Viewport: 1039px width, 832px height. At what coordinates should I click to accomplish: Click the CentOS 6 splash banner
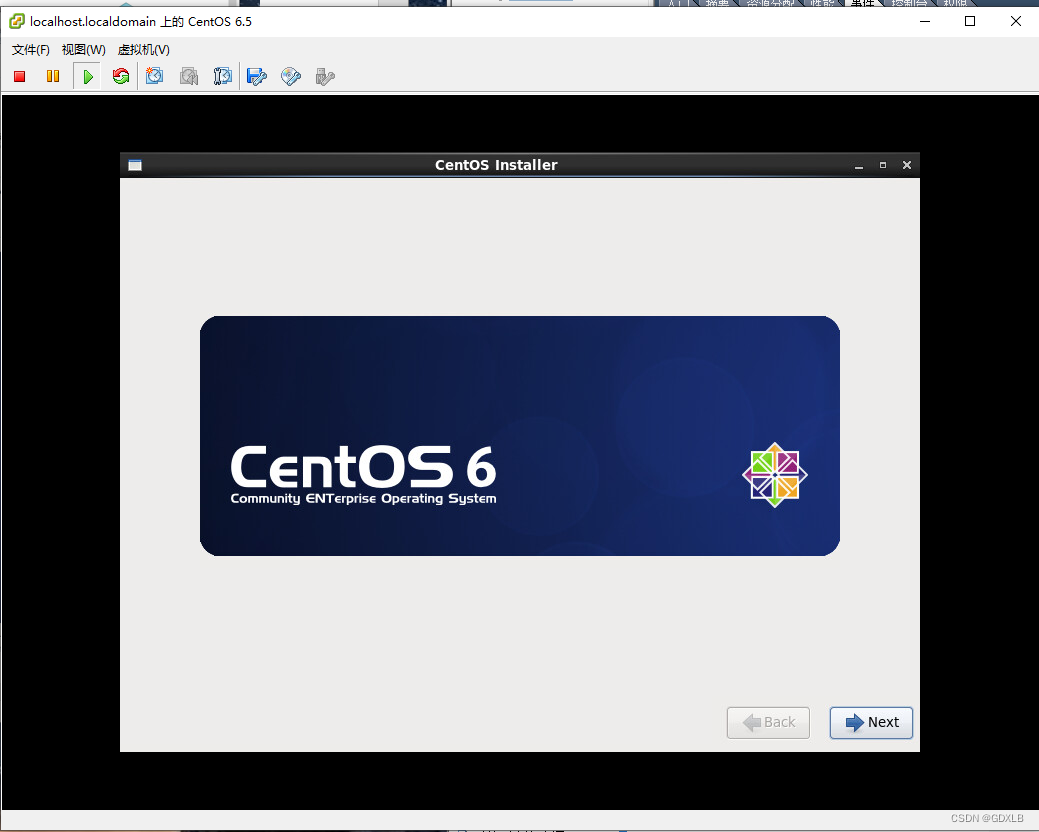pos(519,435)
